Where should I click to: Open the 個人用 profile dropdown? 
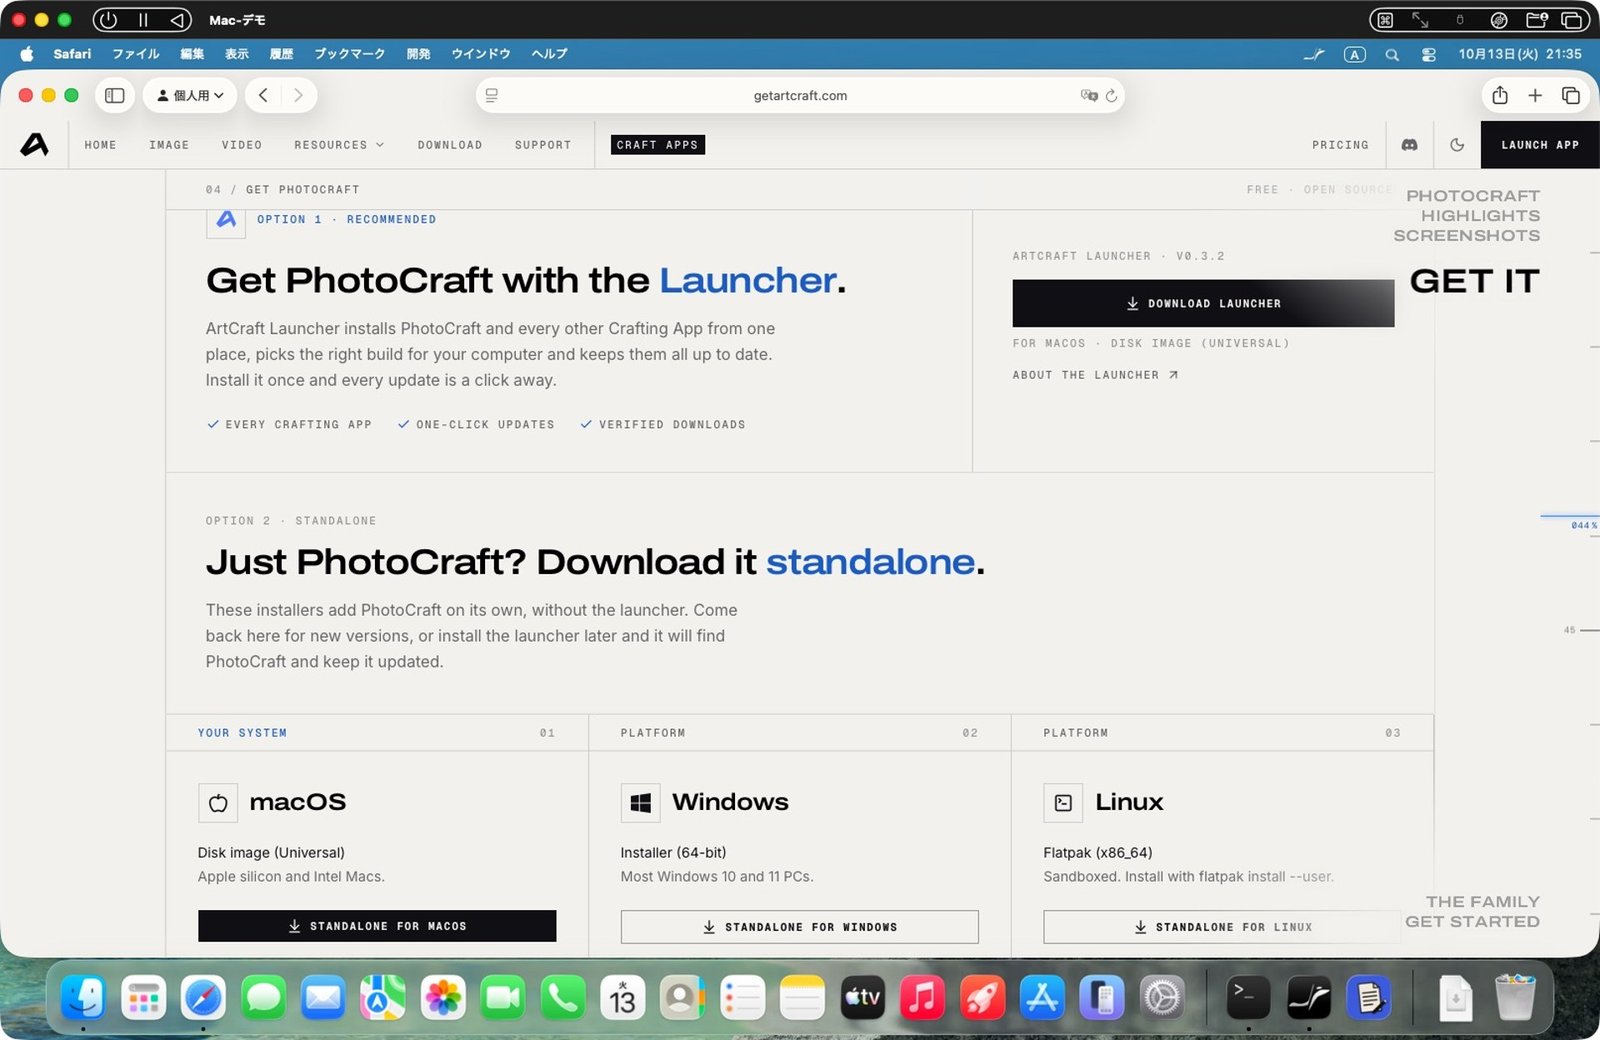coord(190,95)
